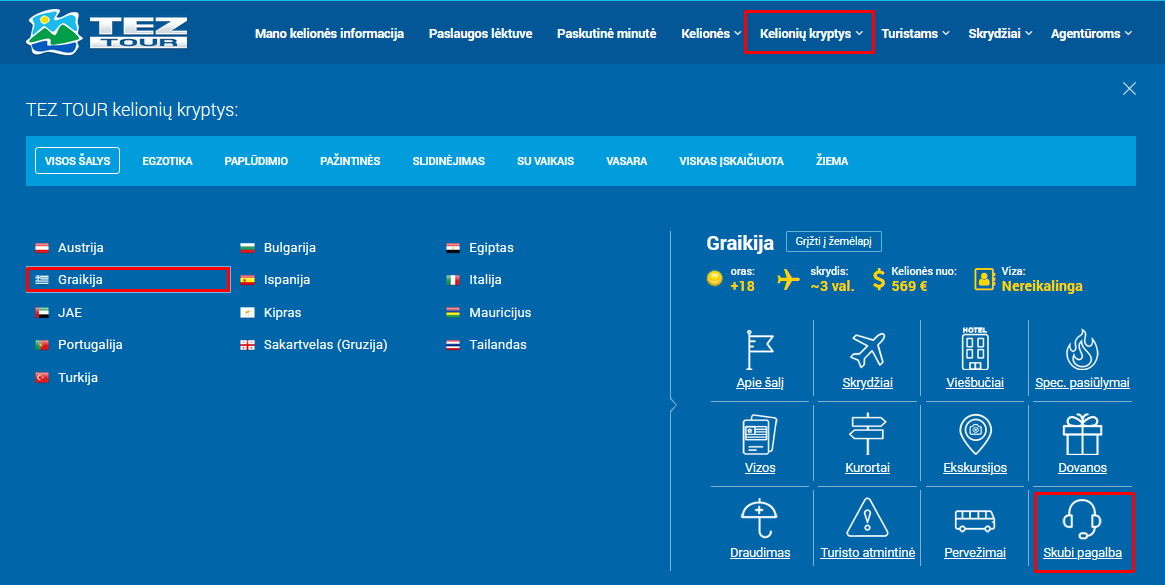Open Mano kelionės informacija

(x=329, y=33)
